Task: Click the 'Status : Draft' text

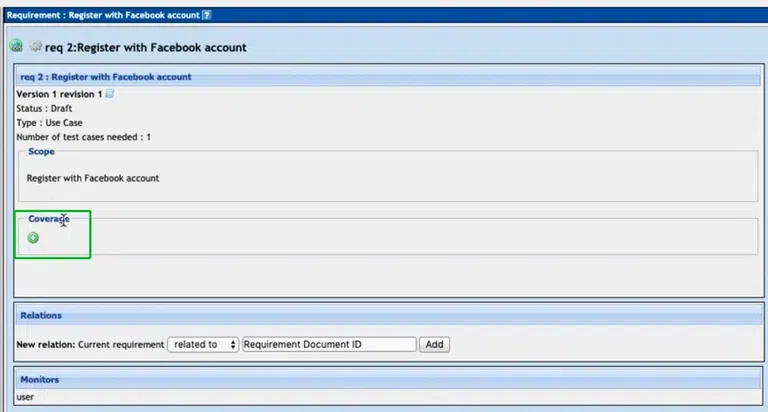Action: point(44,108)
